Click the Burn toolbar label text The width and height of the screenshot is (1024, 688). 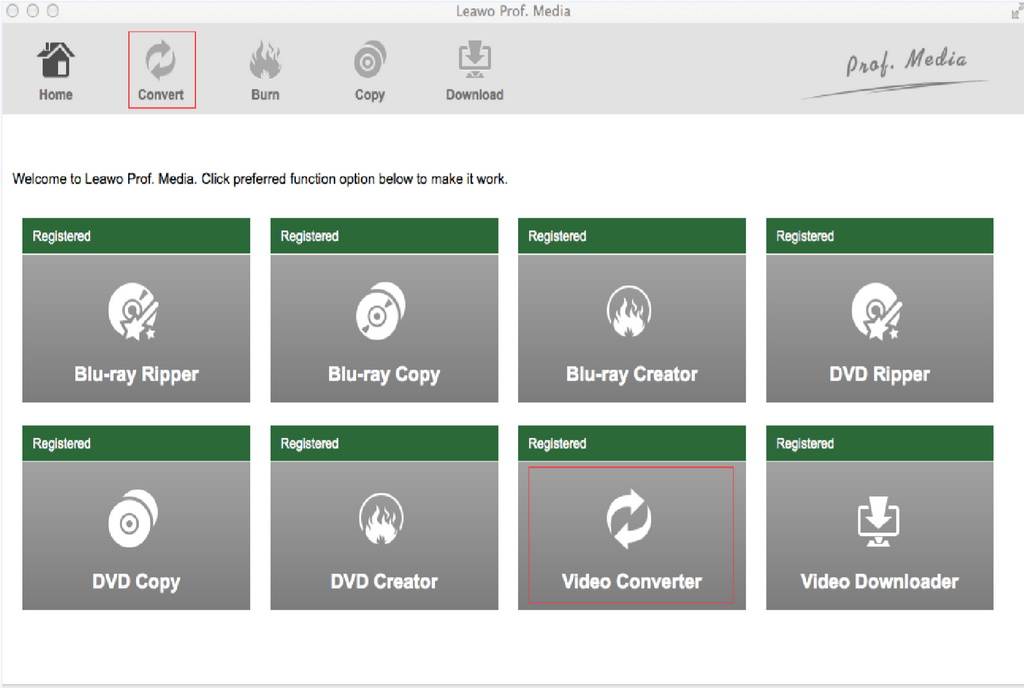point(265,95)
